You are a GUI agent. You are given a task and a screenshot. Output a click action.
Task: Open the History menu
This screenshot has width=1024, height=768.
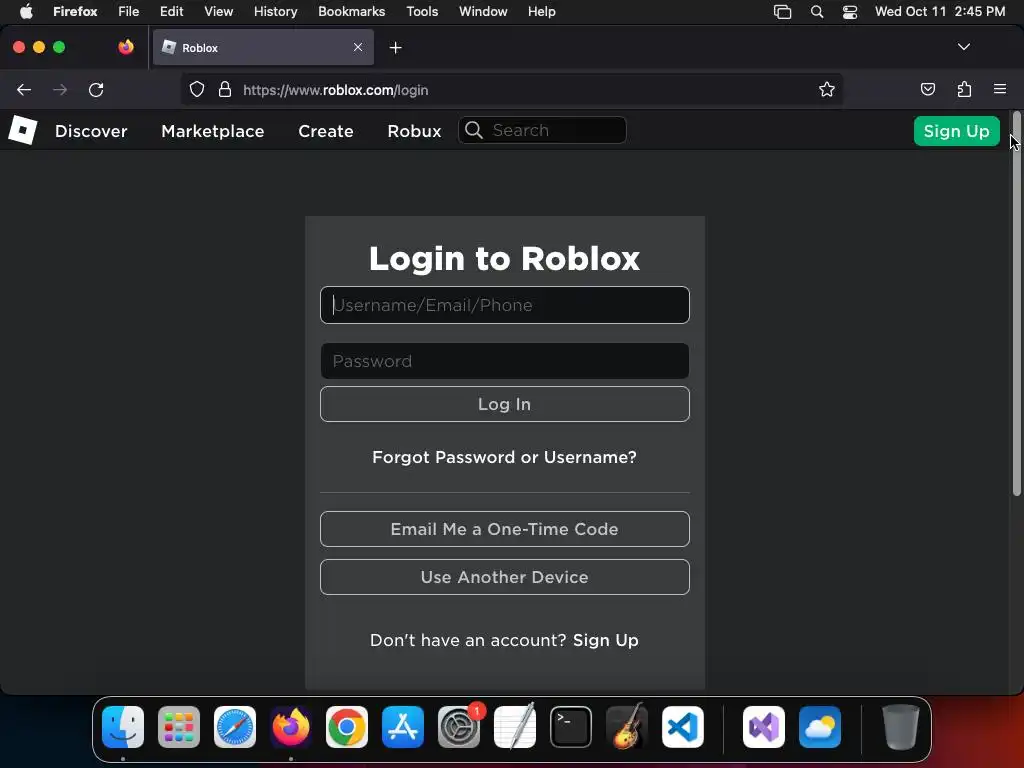(276, 11)
